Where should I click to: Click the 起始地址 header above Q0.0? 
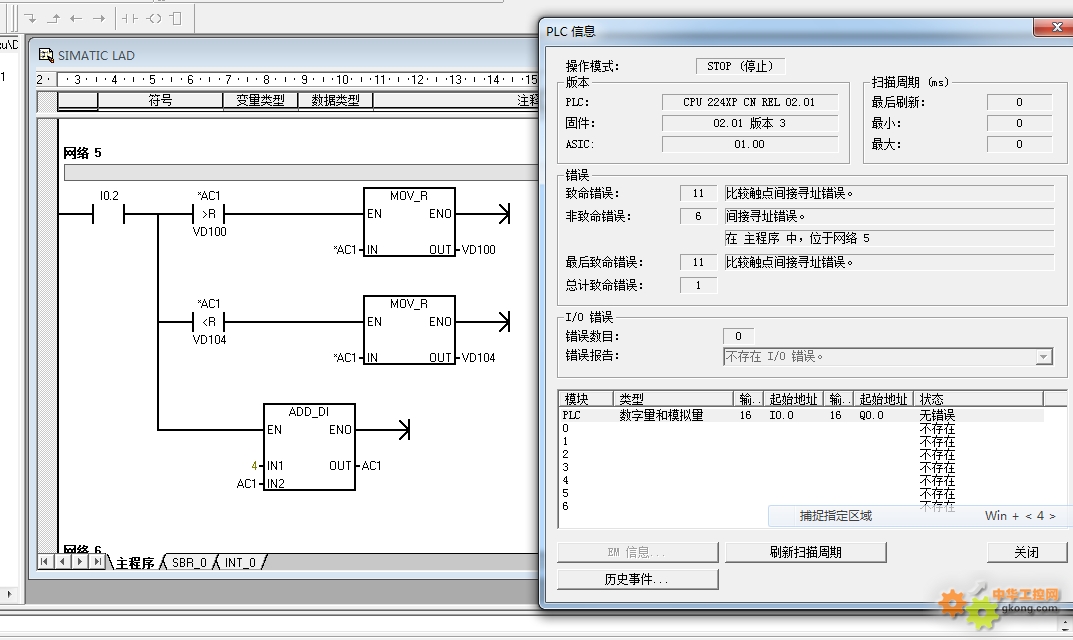point(883,398)
